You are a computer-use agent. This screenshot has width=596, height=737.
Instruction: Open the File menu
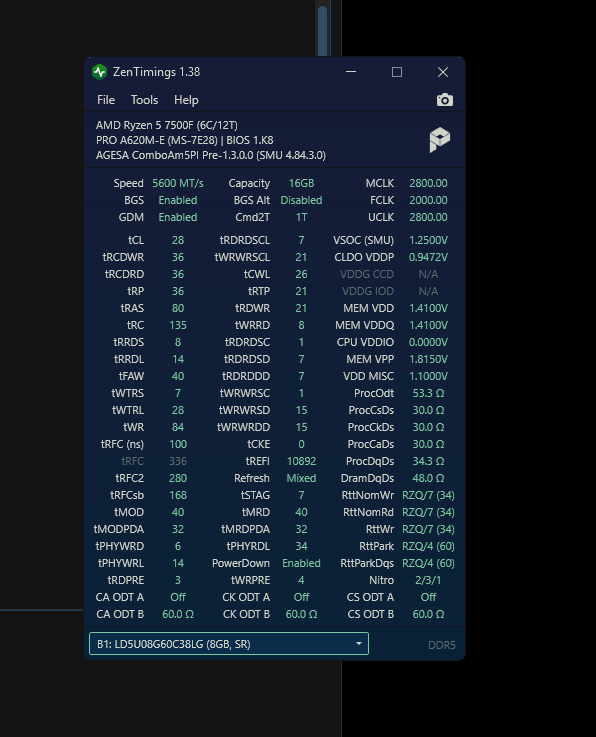click(106, 100)
